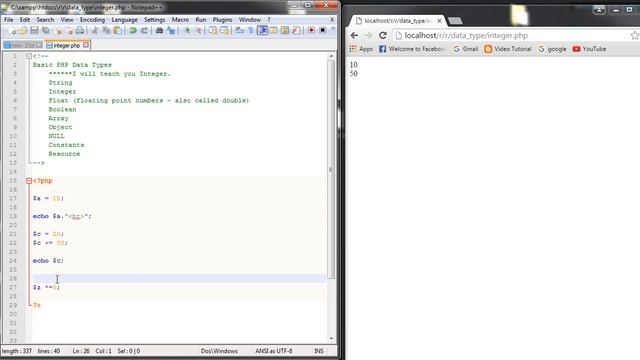This screenshot has height=360, width=640.
Task: Click the code line '$a = 10;'
Action: 48,198
